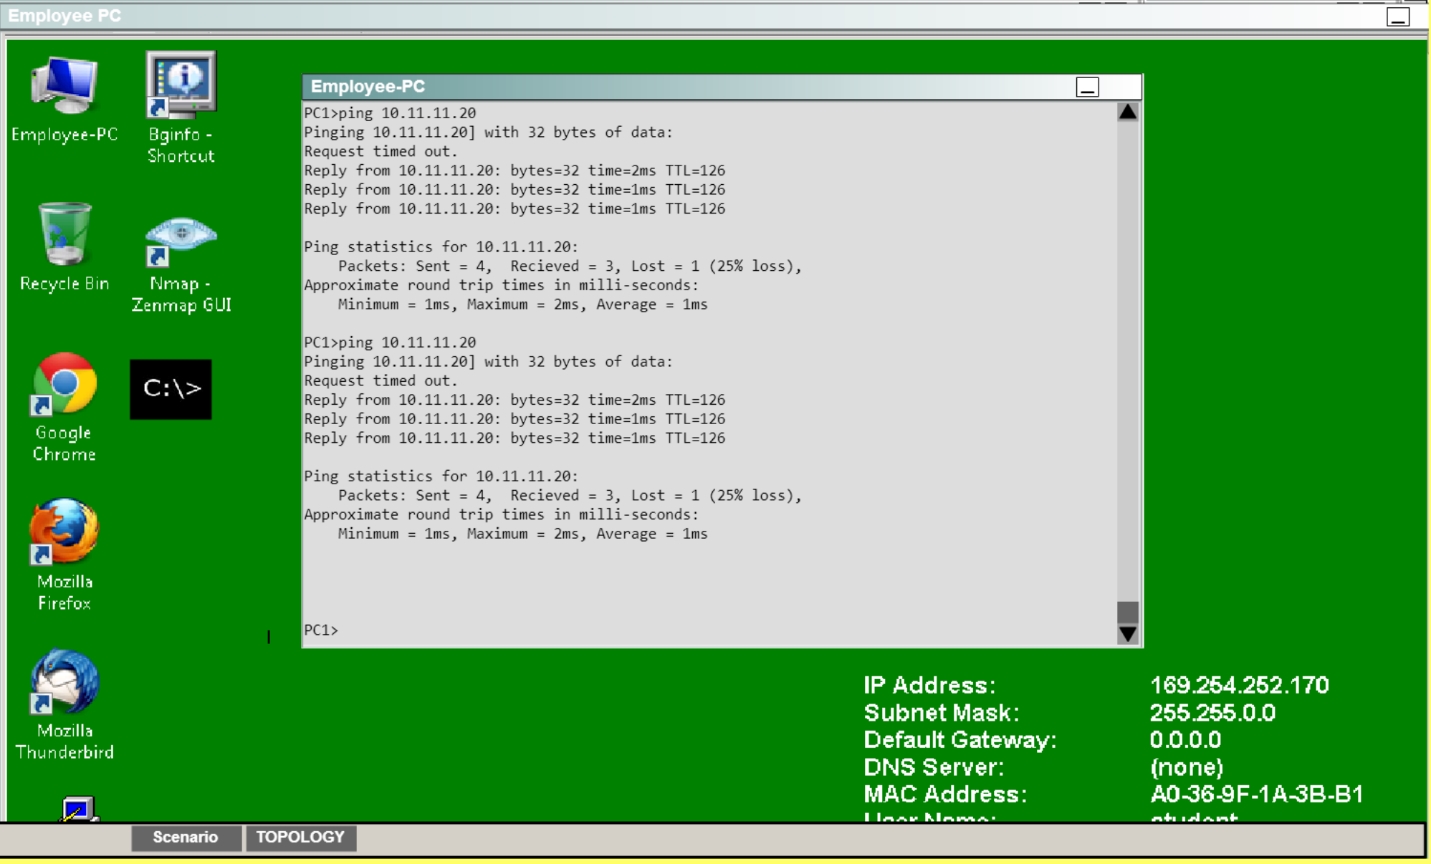Click the terminal scrollbar thumb
The height and width of the screenshot is (864, 1431).
click(1128, 611)
